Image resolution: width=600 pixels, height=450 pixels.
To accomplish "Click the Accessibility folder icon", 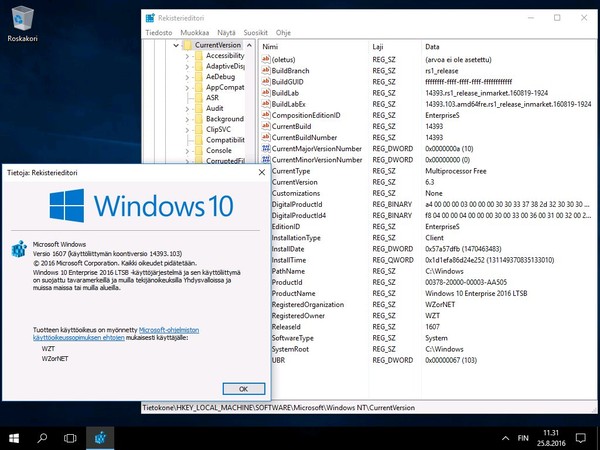I will [199, 56].
